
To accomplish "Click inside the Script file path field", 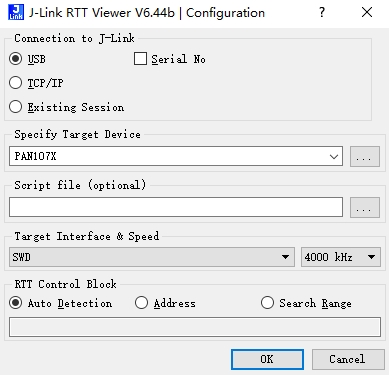I will click(176, 207).
